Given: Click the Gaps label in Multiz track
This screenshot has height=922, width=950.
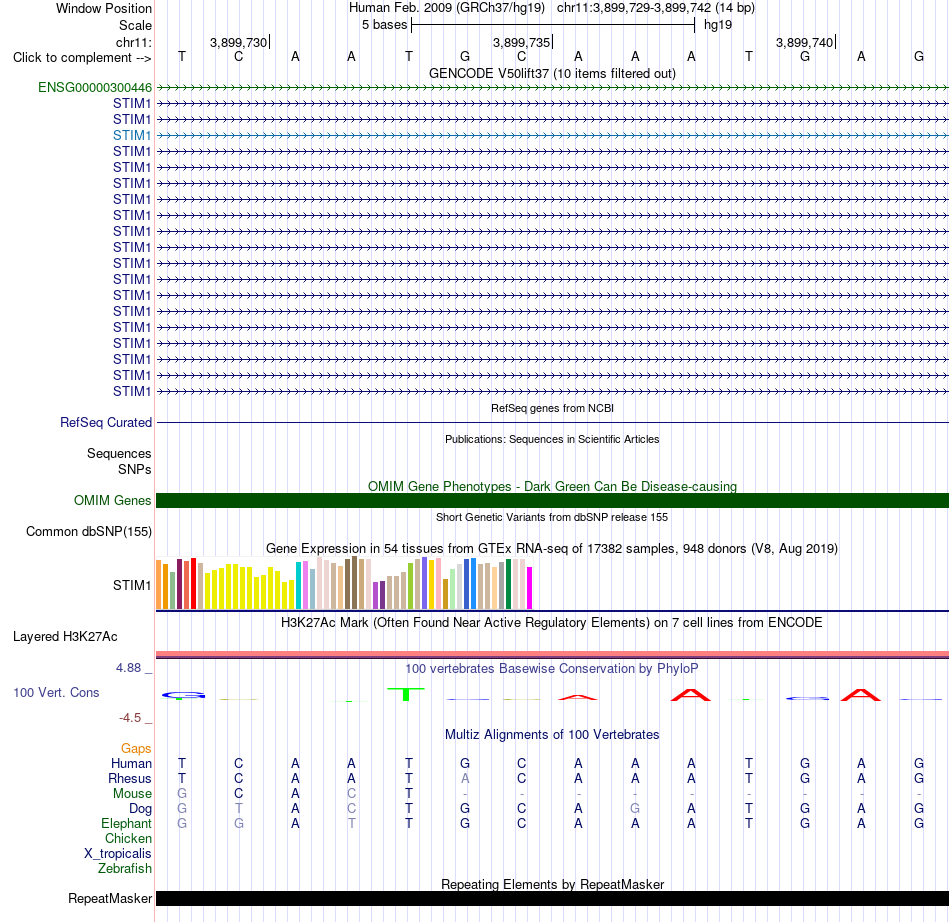Looking at the screenshot, I should pos(136,749).
